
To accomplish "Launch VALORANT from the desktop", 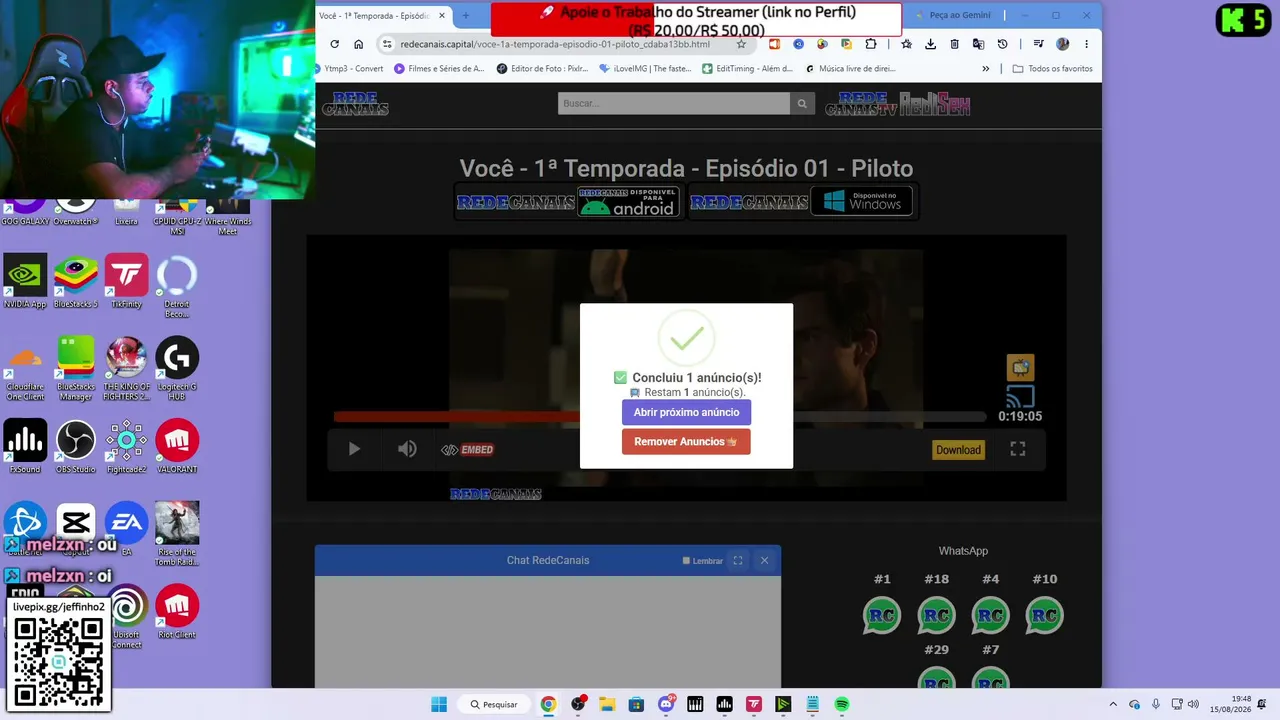I will click(x=177, y=446).
